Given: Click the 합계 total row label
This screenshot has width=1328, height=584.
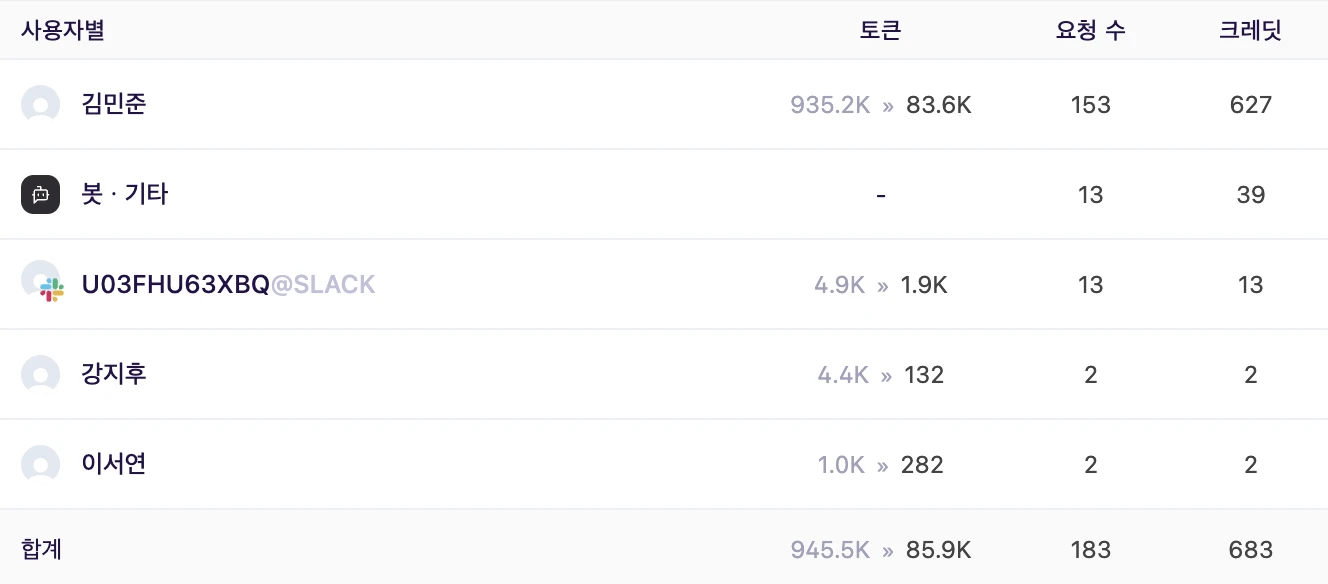Looking at the screenshot, I should point(42,549).
